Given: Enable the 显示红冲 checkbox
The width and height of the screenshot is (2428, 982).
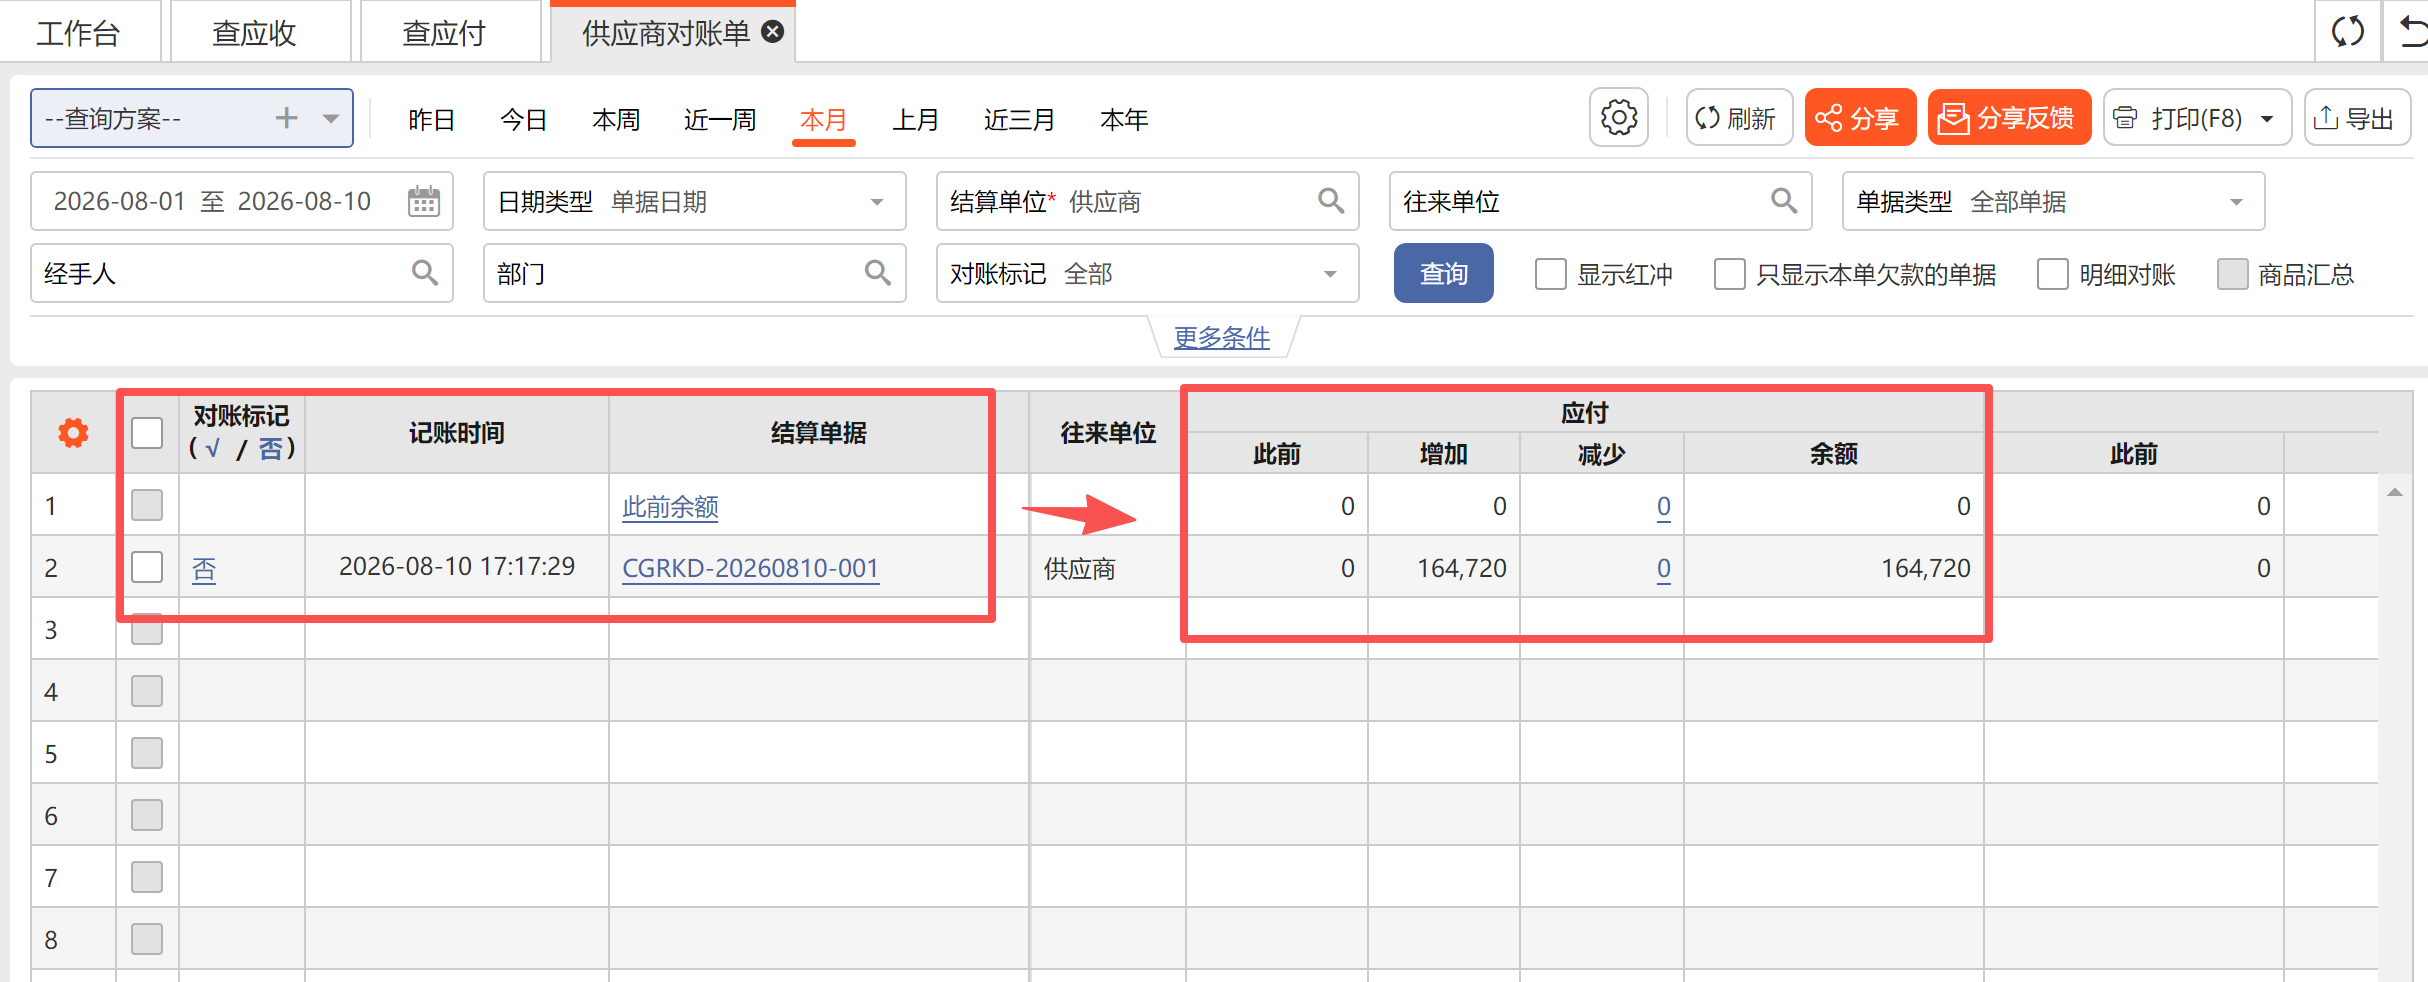Looking at the screenshot, I should click(1551, 274).
